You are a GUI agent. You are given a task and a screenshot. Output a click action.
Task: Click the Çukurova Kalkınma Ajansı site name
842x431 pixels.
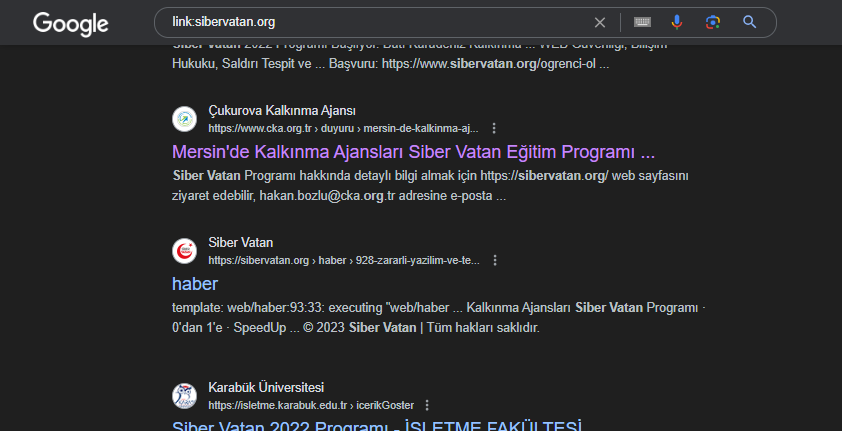click(281, 111)
